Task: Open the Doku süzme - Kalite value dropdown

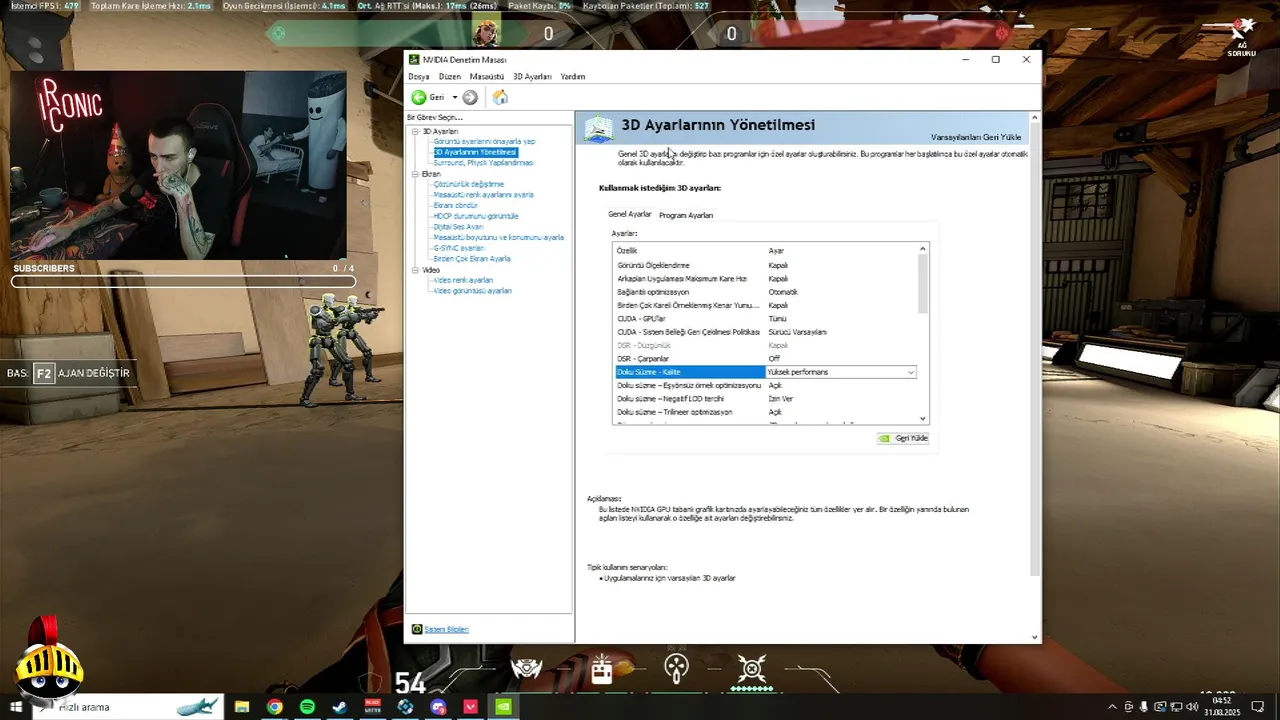Action: (910, 372)
